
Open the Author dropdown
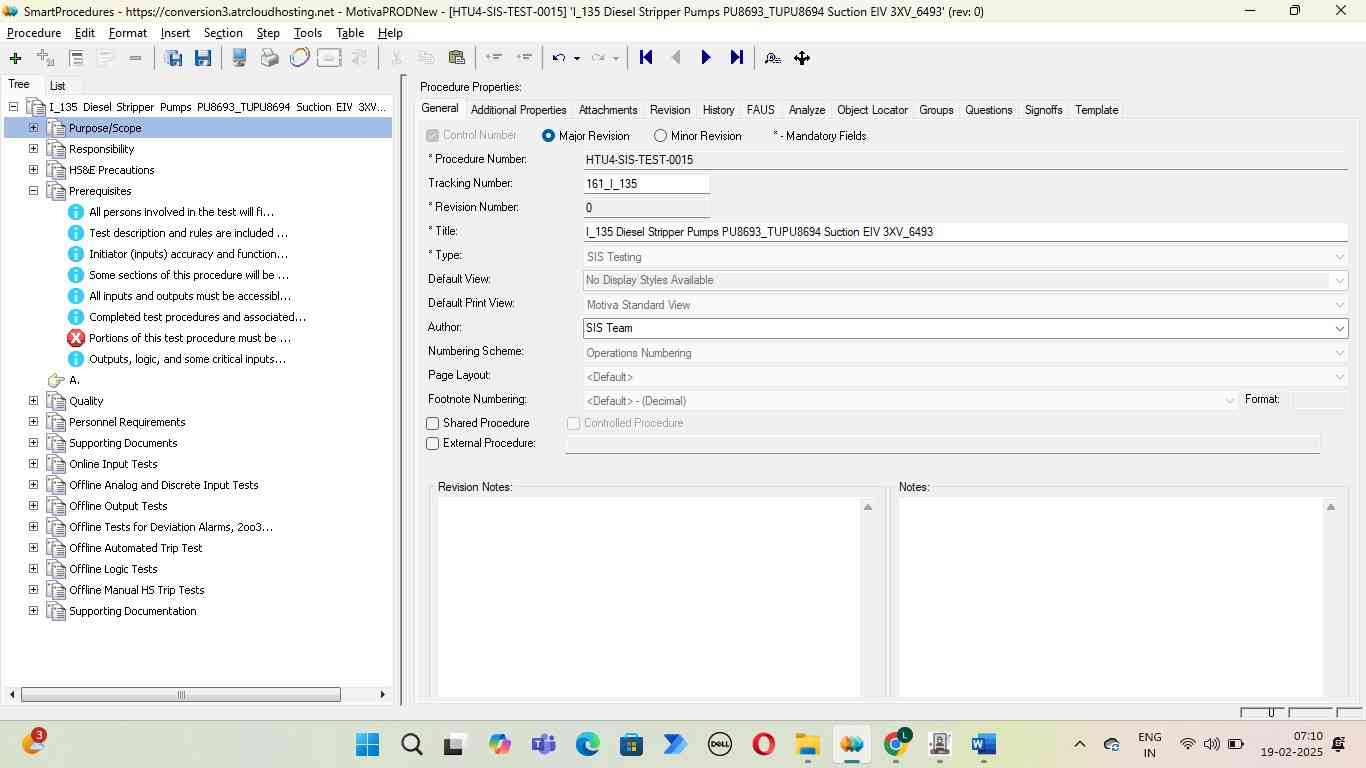coord(1339,328)
